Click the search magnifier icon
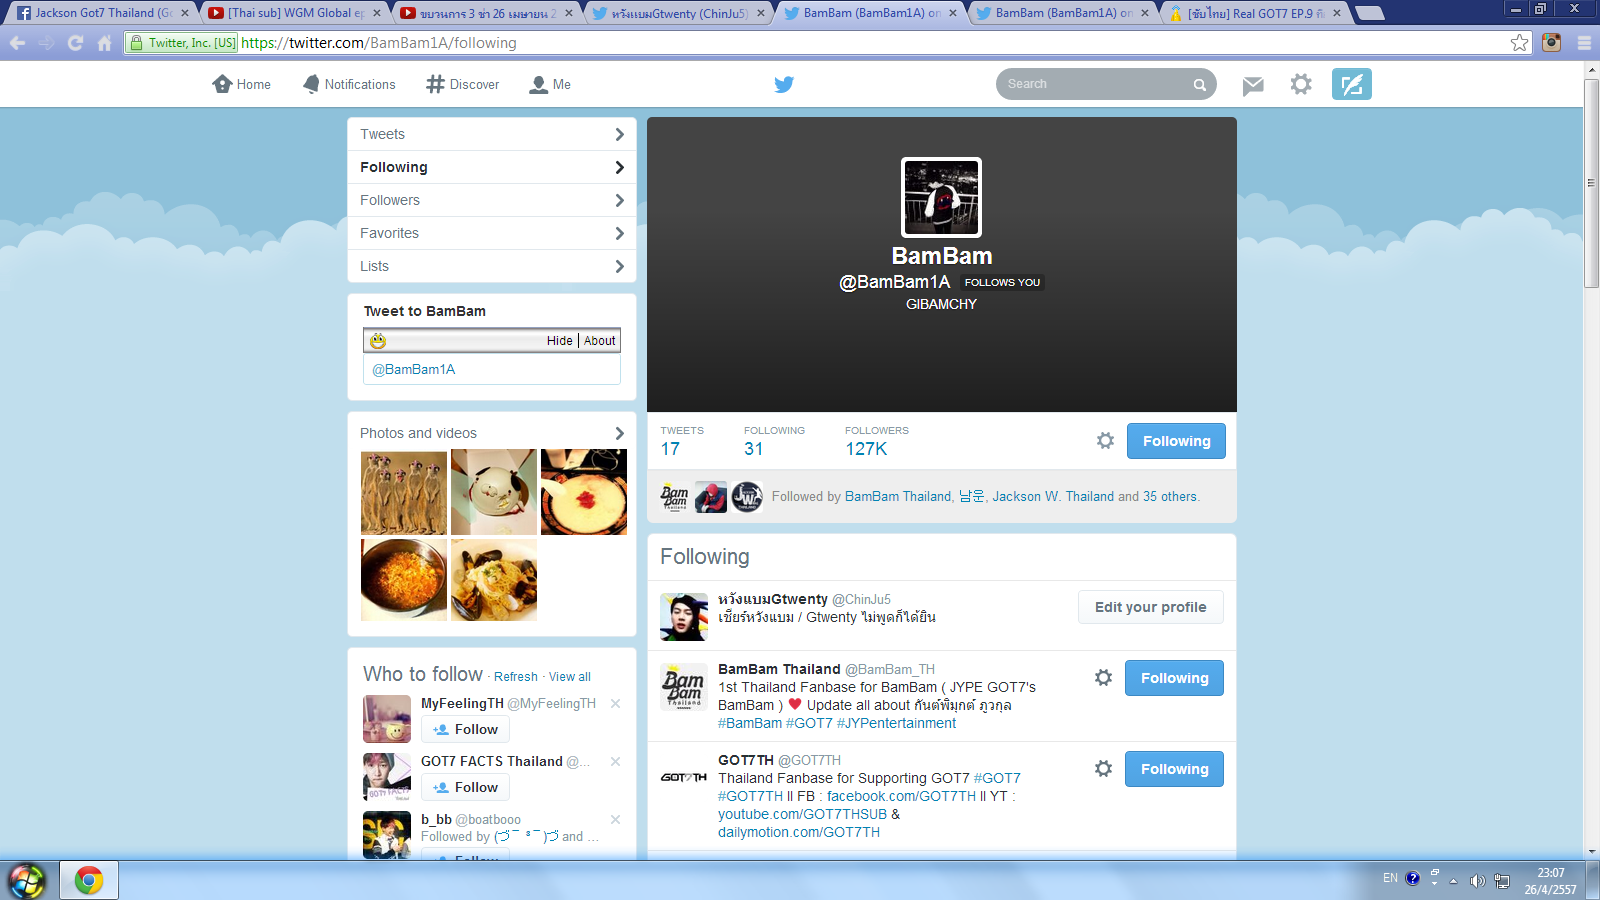1600x900 pixels. [x=1199, y=85]
